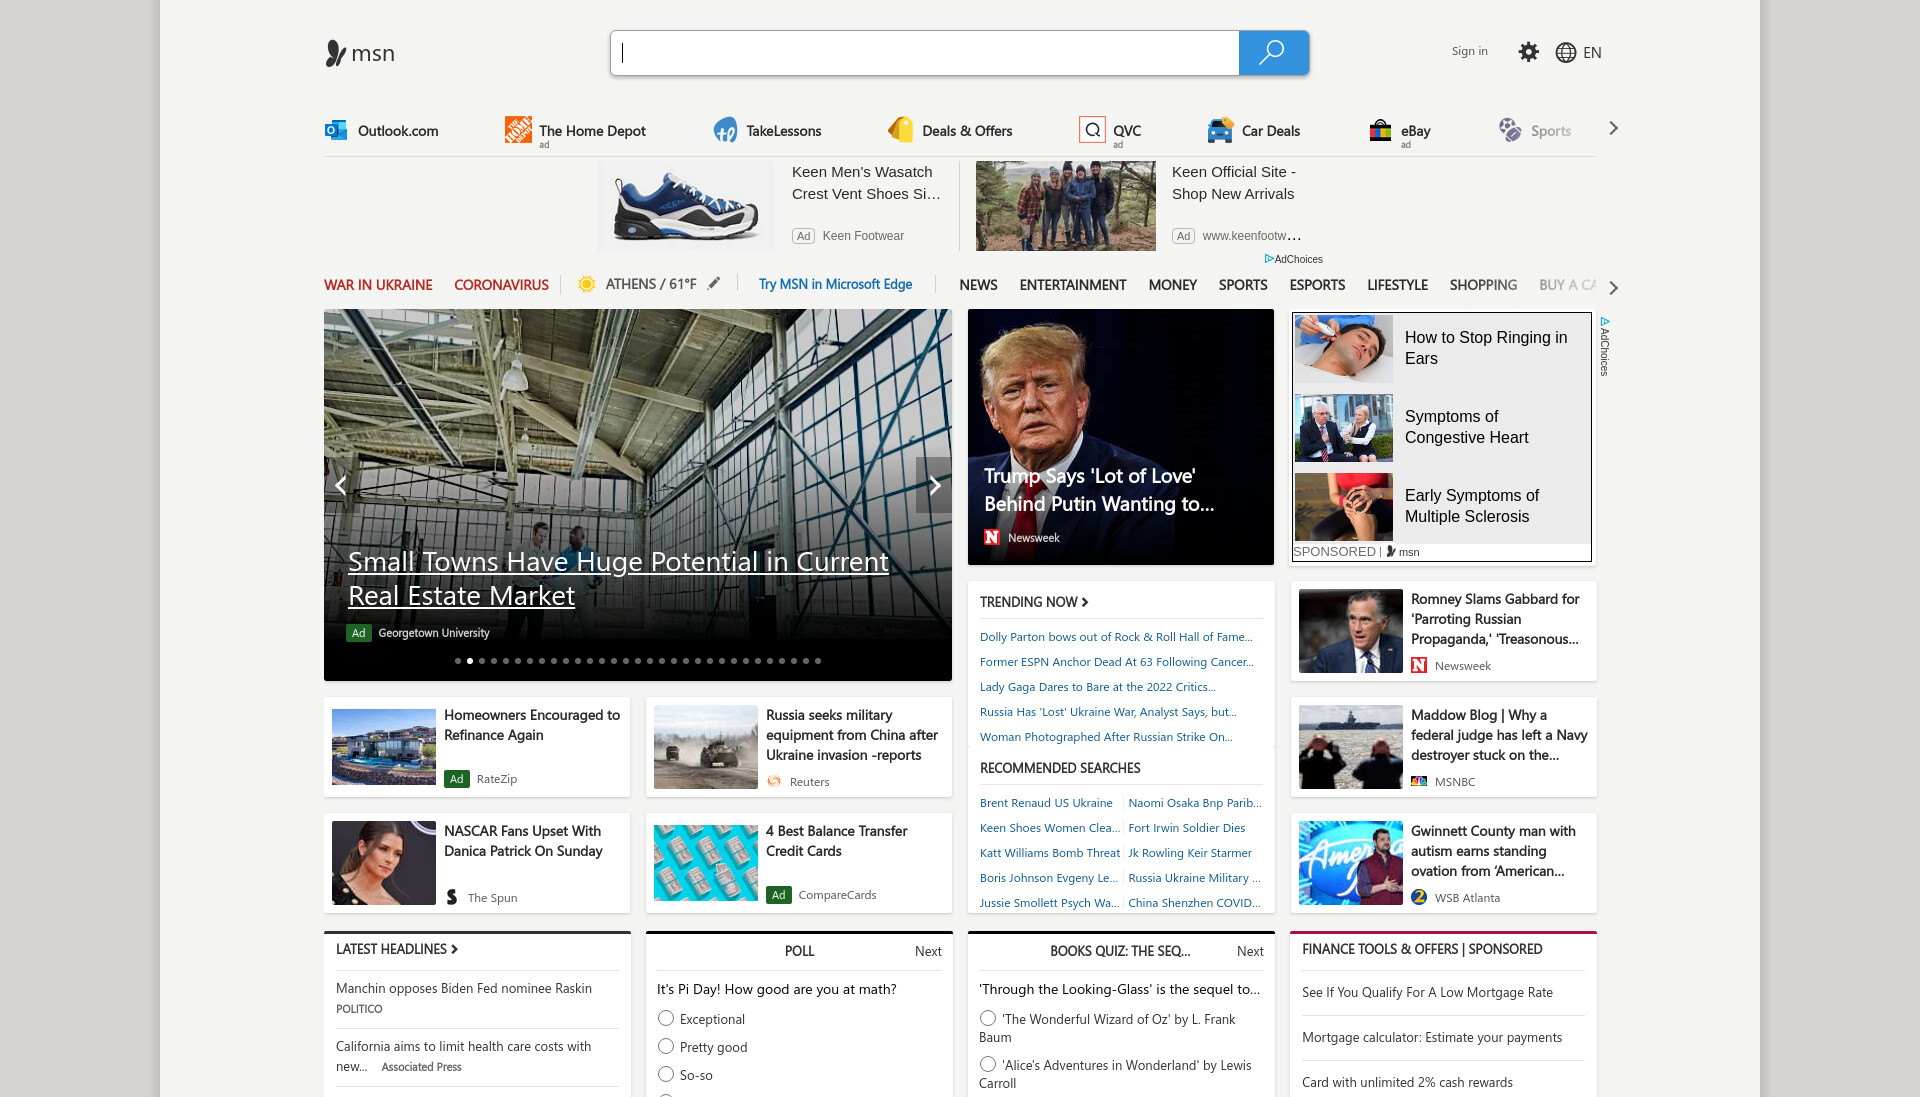This screenshot has height=1097, width=1920.
Task: Open the NASCAR Danica Patrick story thumbnail
Action: (384, 863)
